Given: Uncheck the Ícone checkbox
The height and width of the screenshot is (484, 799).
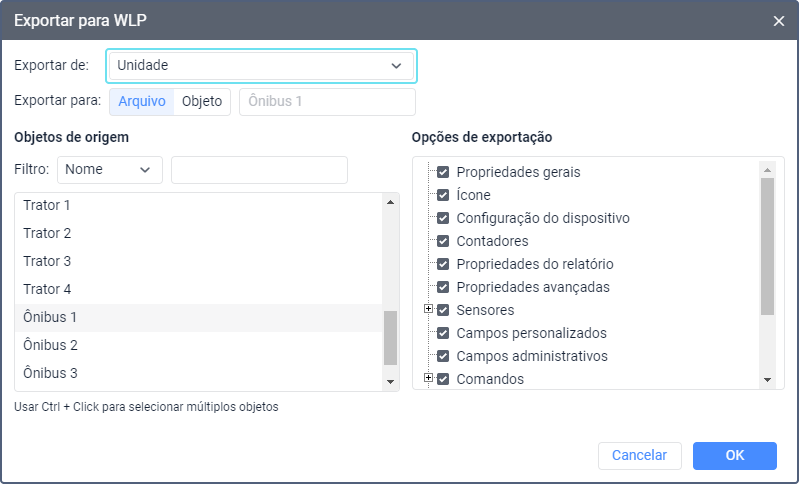Looking at the screenshot, I should tap(443, 195).
